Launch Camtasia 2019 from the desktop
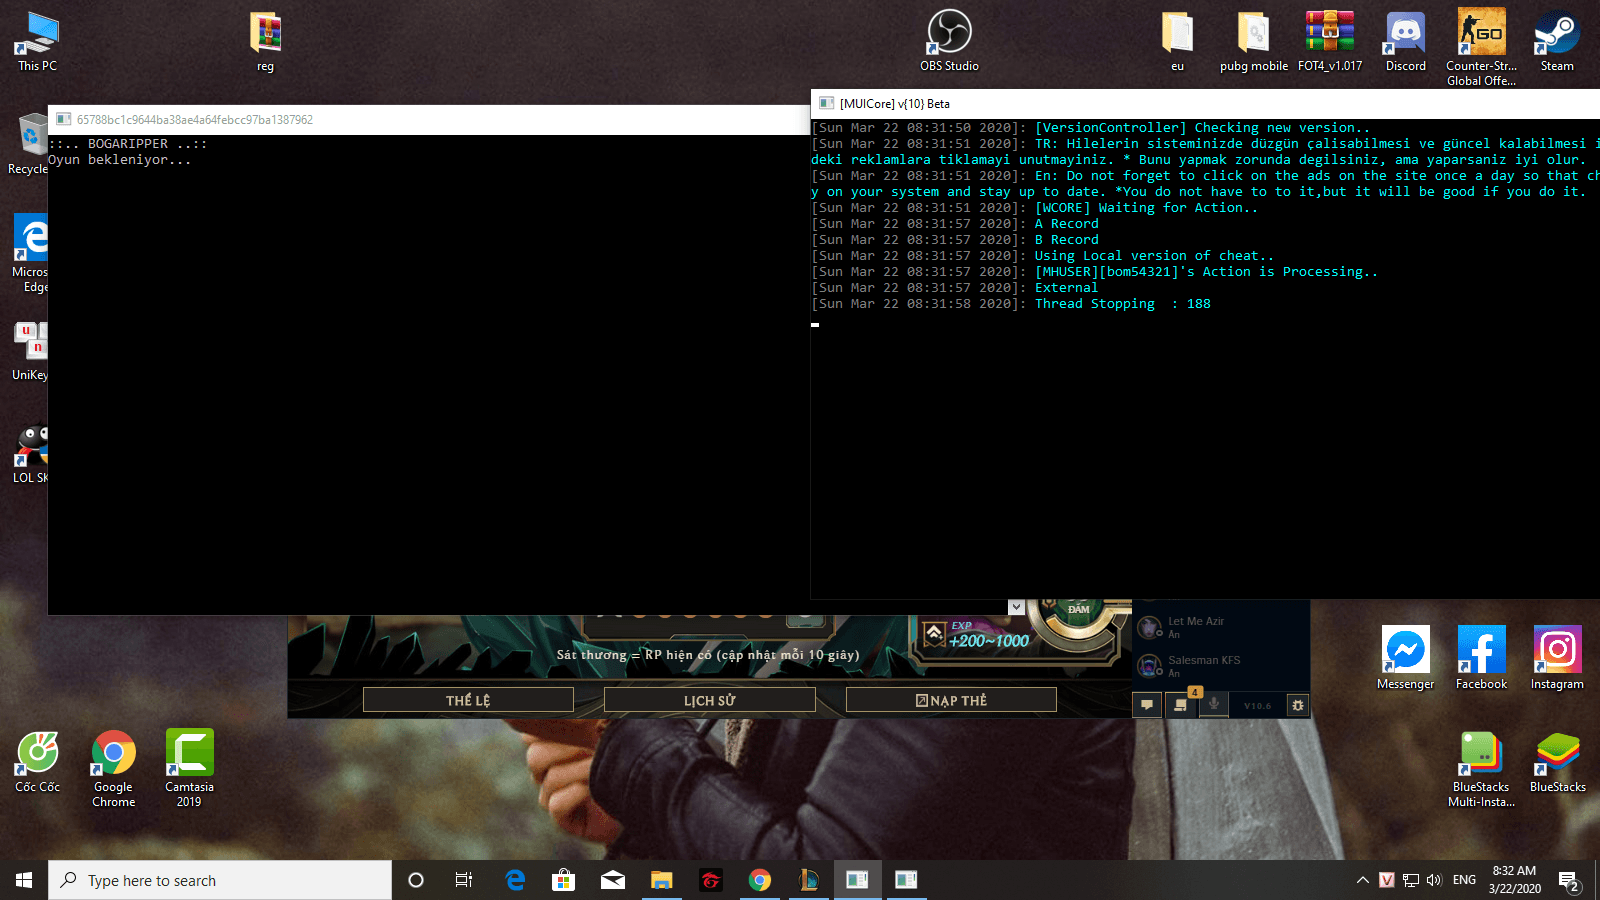 pos(189,769)
